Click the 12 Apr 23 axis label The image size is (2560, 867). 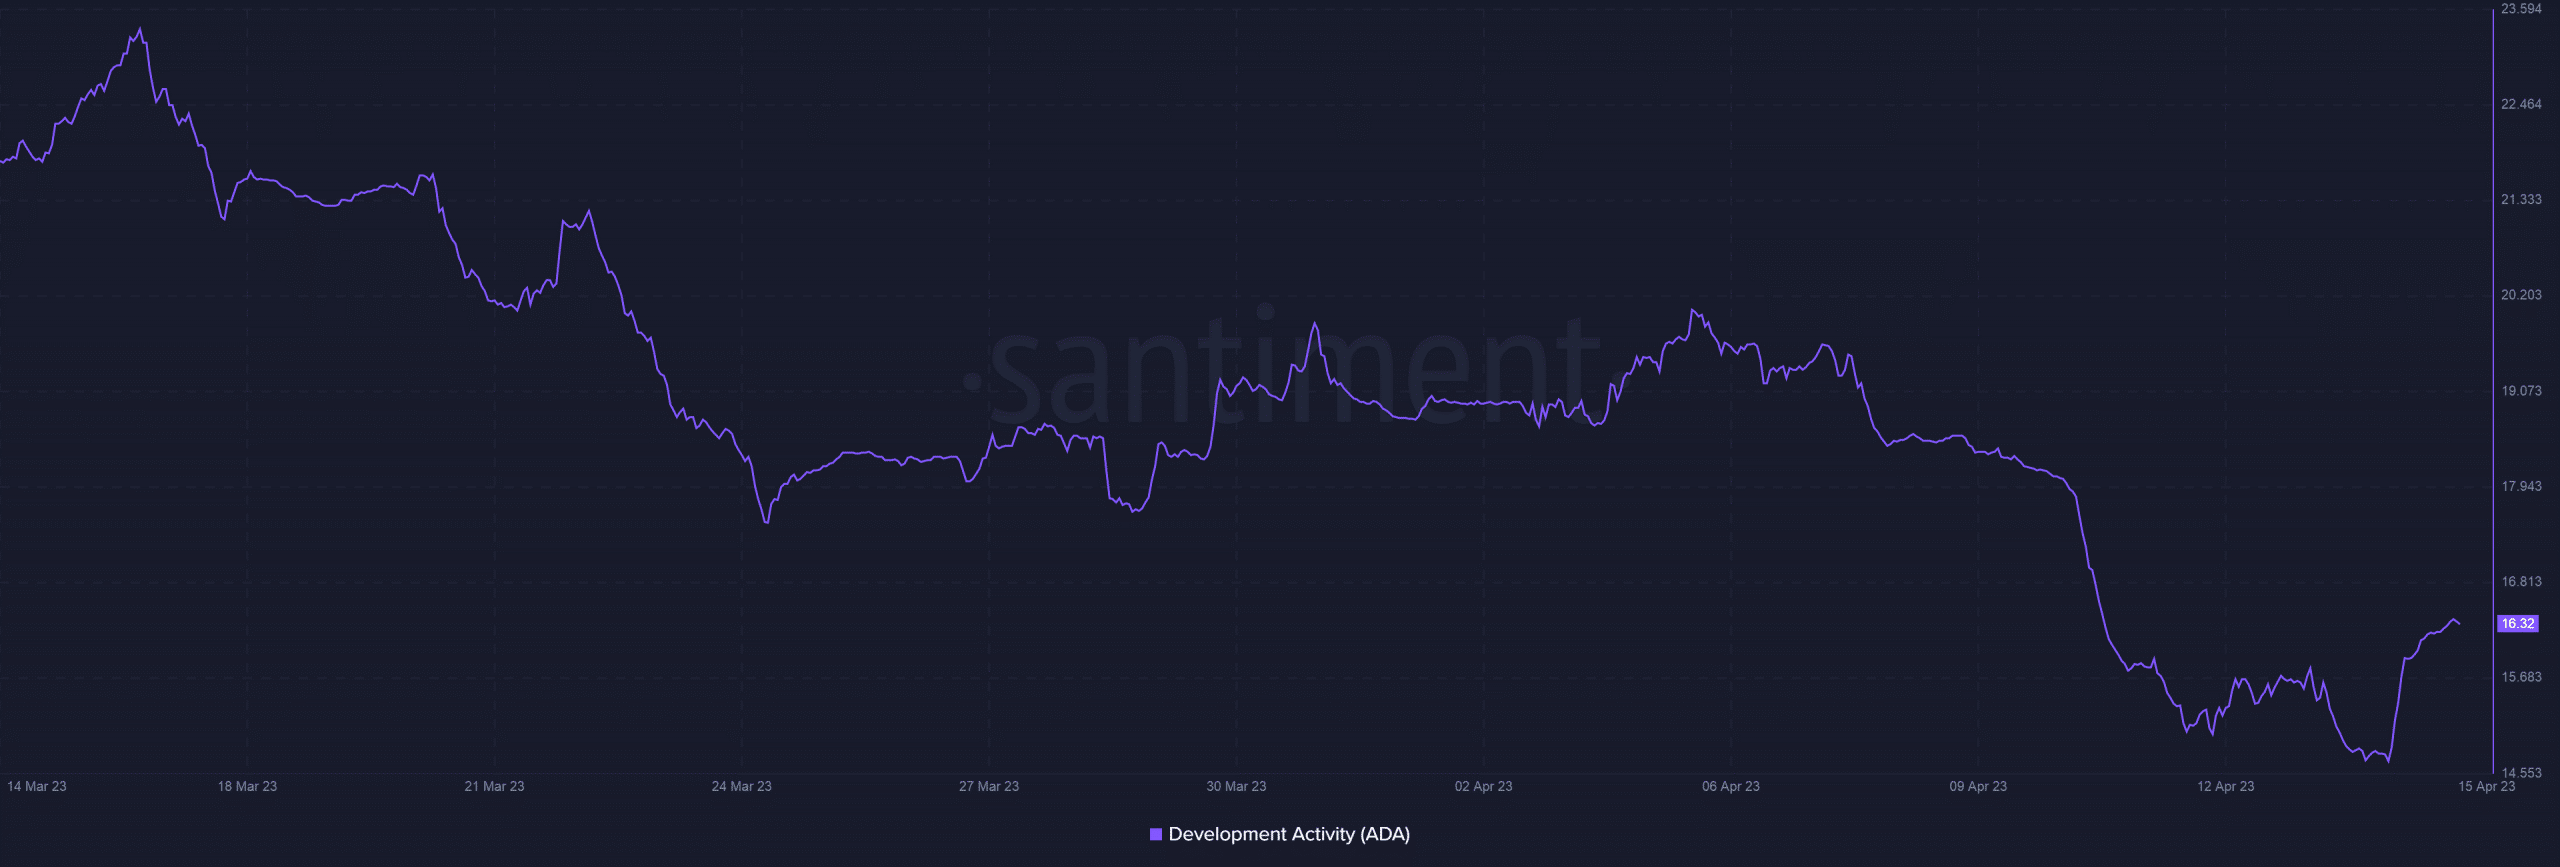click(x=2225, y=786)
